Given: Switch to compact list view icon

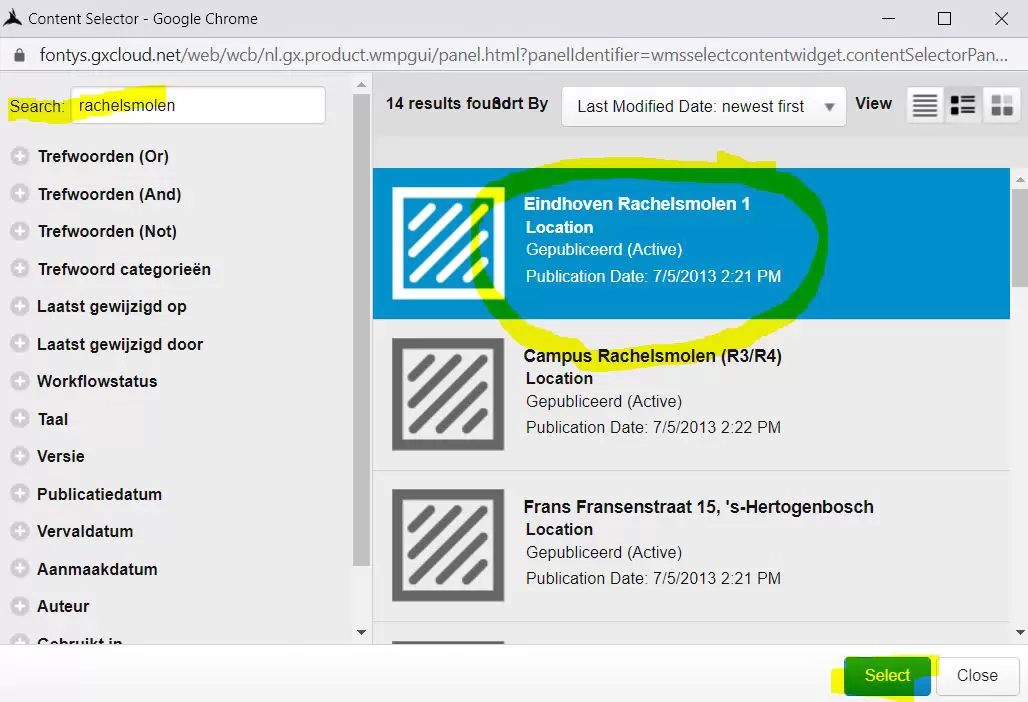Looking at the screenshot, I should coord(925,105).
